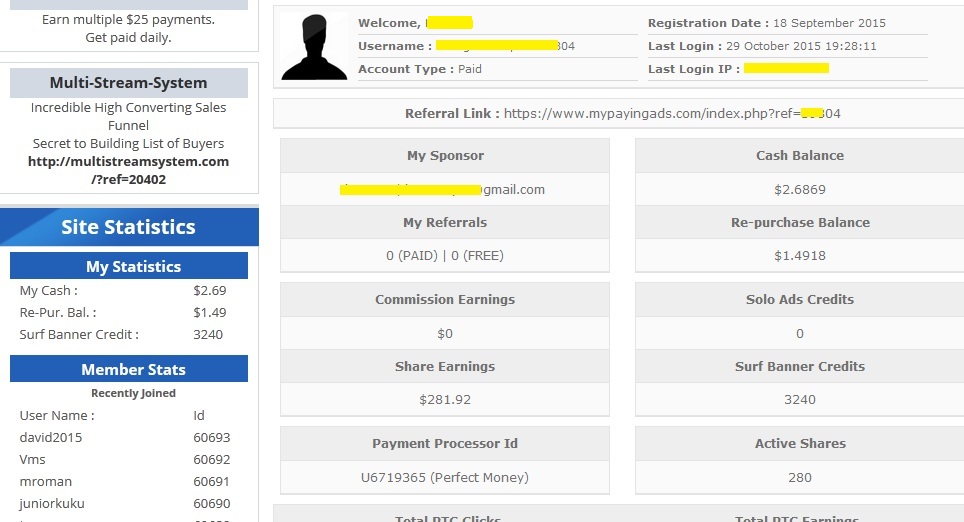Select the juniorkuku user name
The width and height of the screenshot is (964, 522).
coord(52,504)
